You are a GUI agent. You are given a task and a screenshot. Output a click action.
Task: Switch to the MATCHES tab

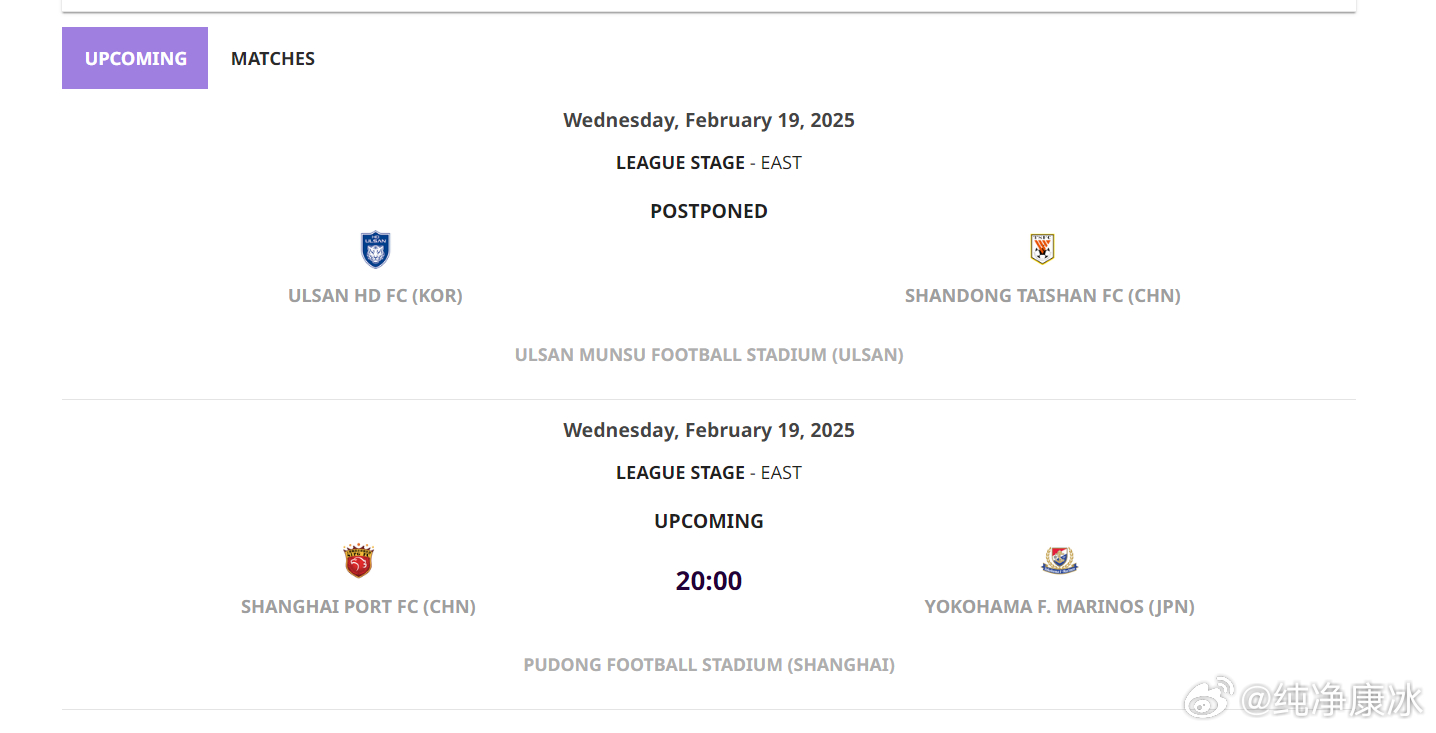pyautogui.click(x=273, y=58)
